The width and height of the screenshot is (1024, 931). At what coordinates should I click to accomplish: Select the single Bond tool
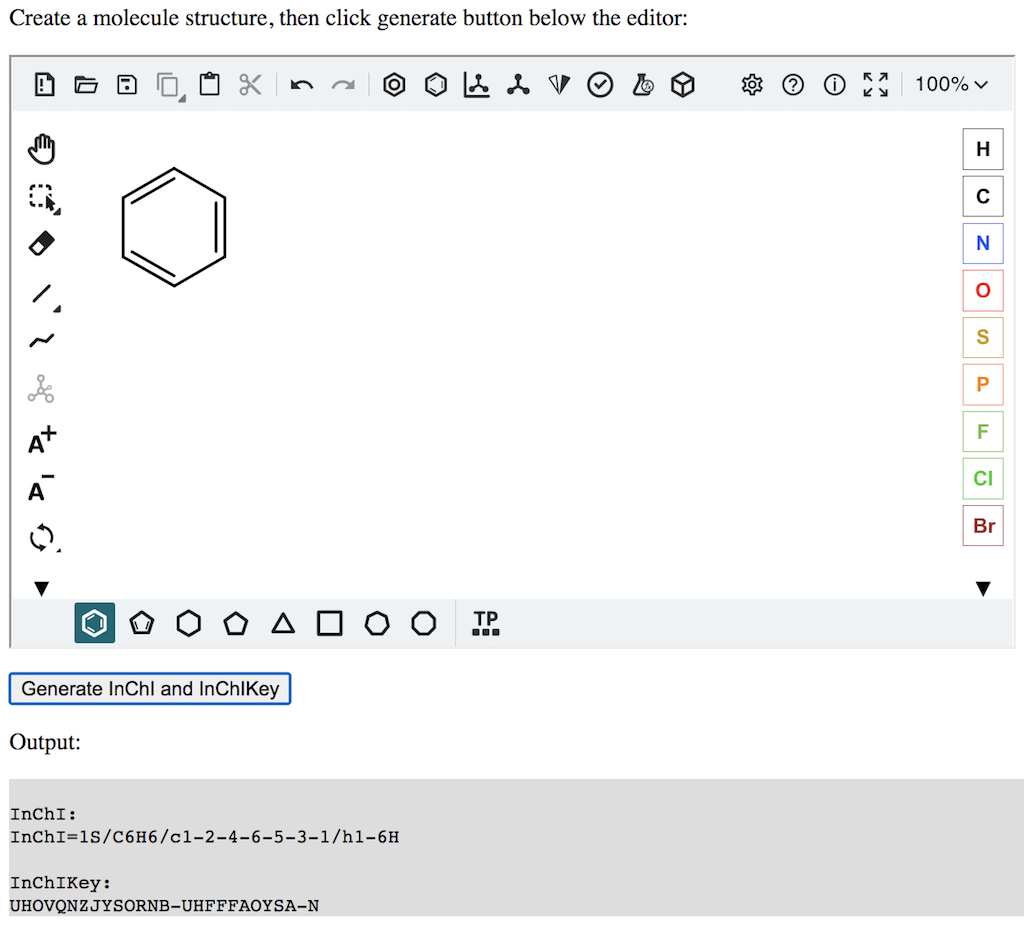click(x=41, y=293)
